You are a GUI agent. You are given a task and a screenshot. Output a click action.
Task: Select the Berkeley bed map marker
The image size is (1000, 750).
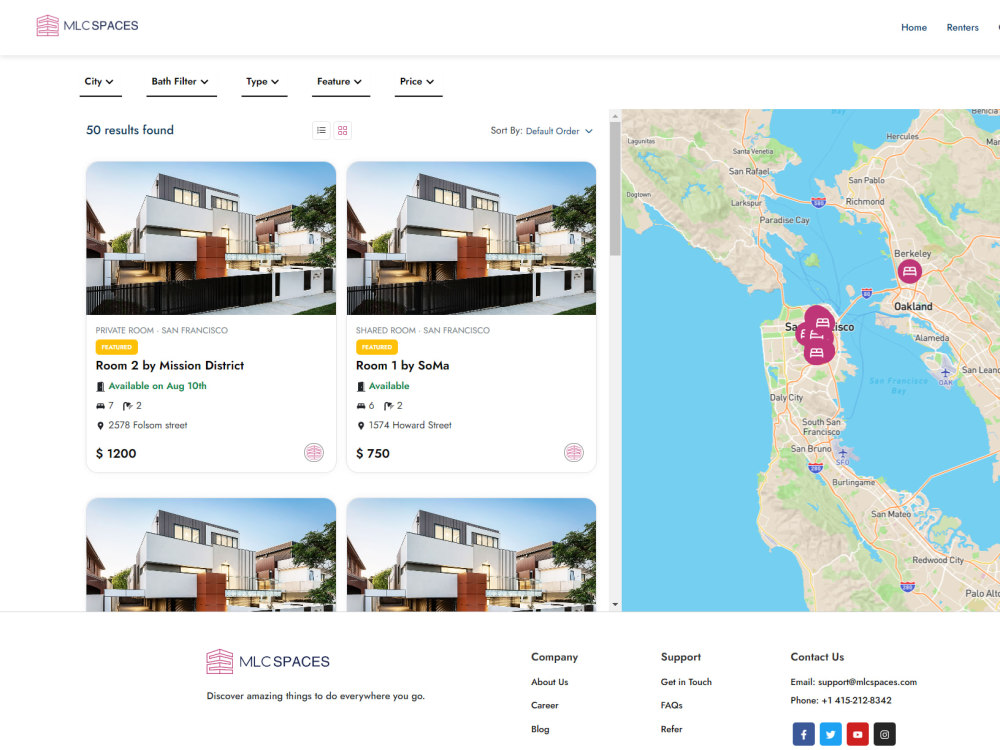pos(909,272)
